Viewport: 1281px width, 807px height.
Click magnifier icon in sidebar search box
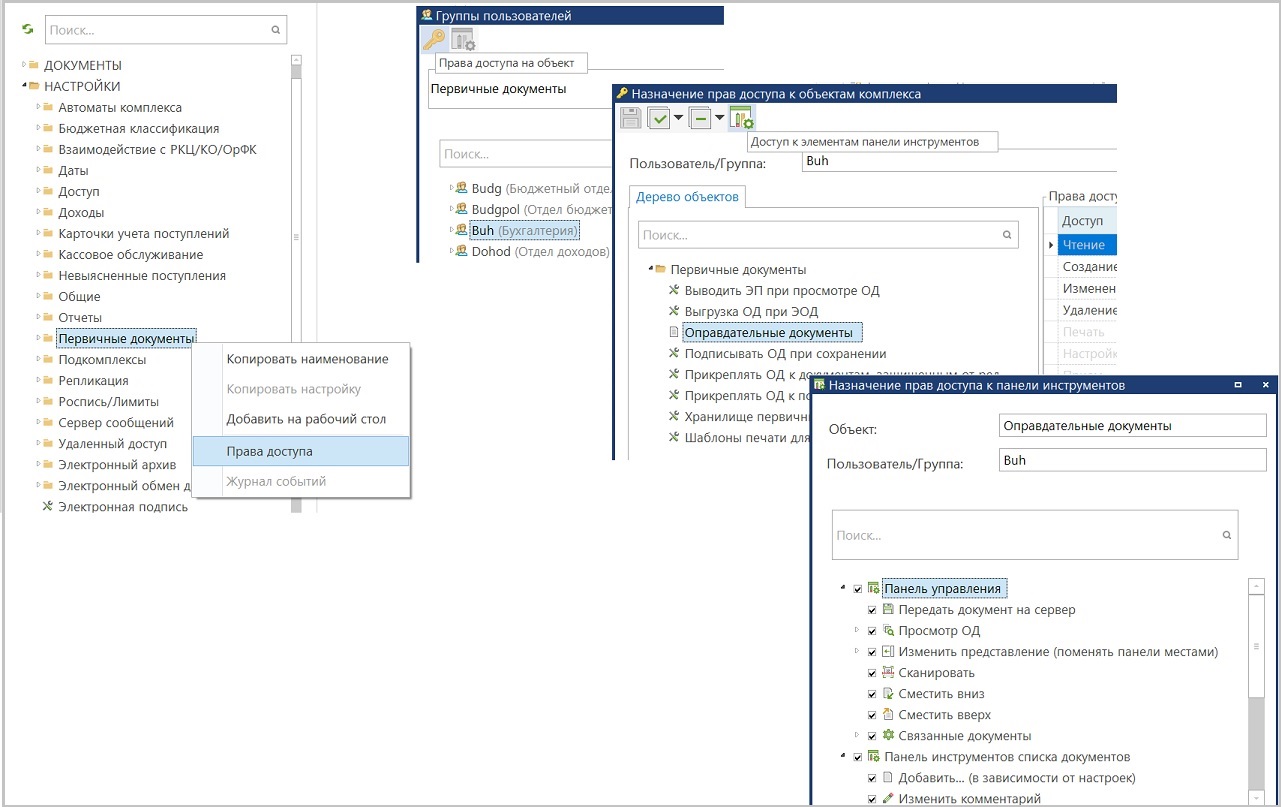pyautogui.click(x=276, y=30)
